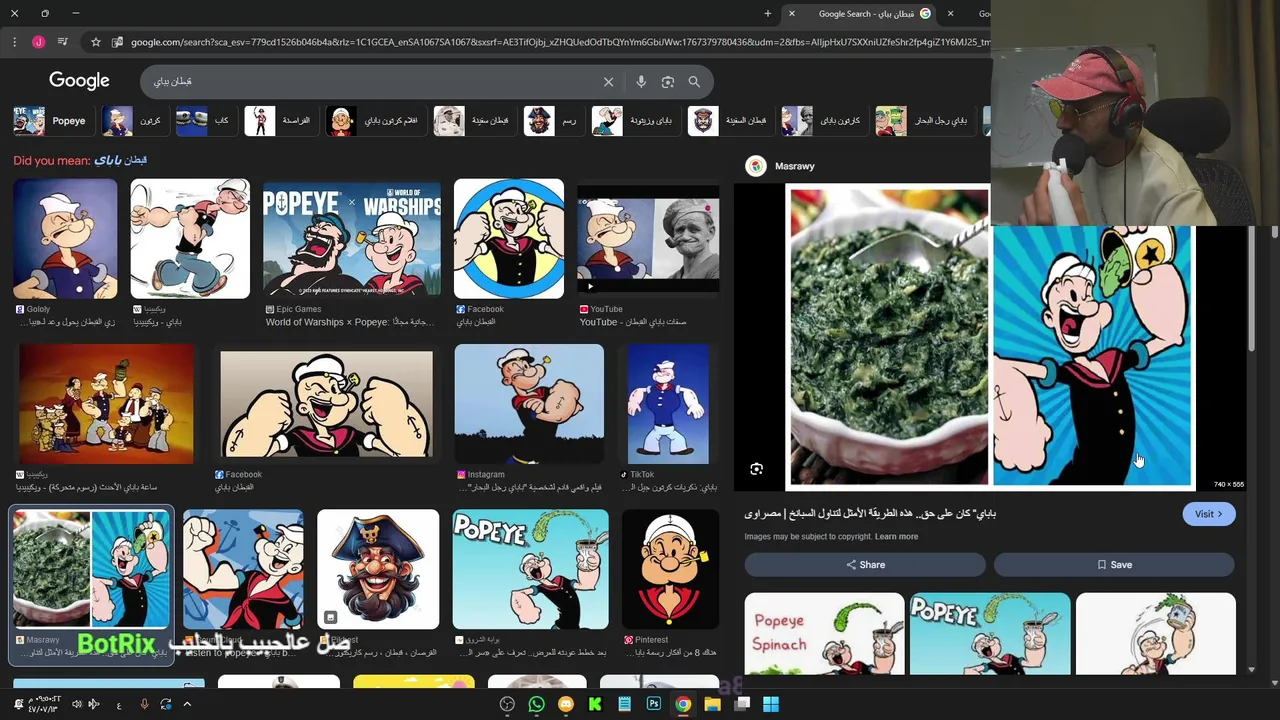Open the large Masrawy preview image
Viewport: 1280px width, 720px height.
pos(990,336)
